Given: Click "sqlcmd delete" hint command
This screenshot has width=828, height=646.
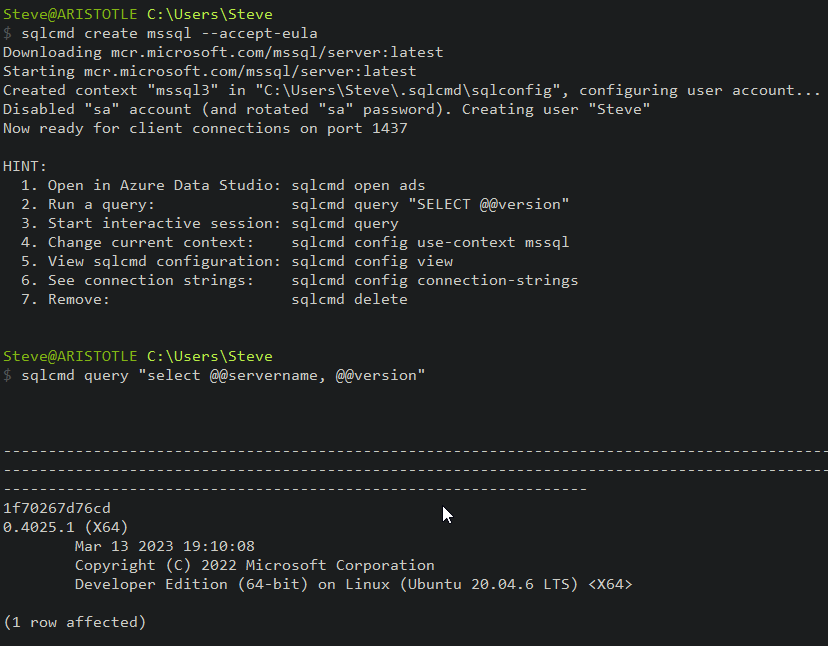Looking at the screenshot, I should [x=349, y=299].
